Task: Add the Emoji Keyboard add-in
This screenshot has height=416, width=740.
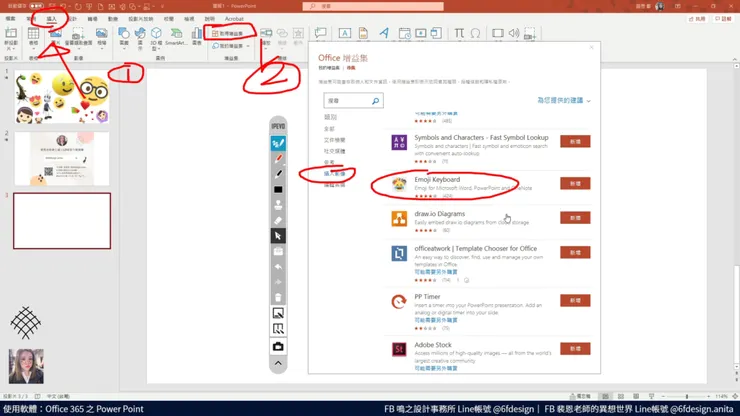Action: coord(575,183)
